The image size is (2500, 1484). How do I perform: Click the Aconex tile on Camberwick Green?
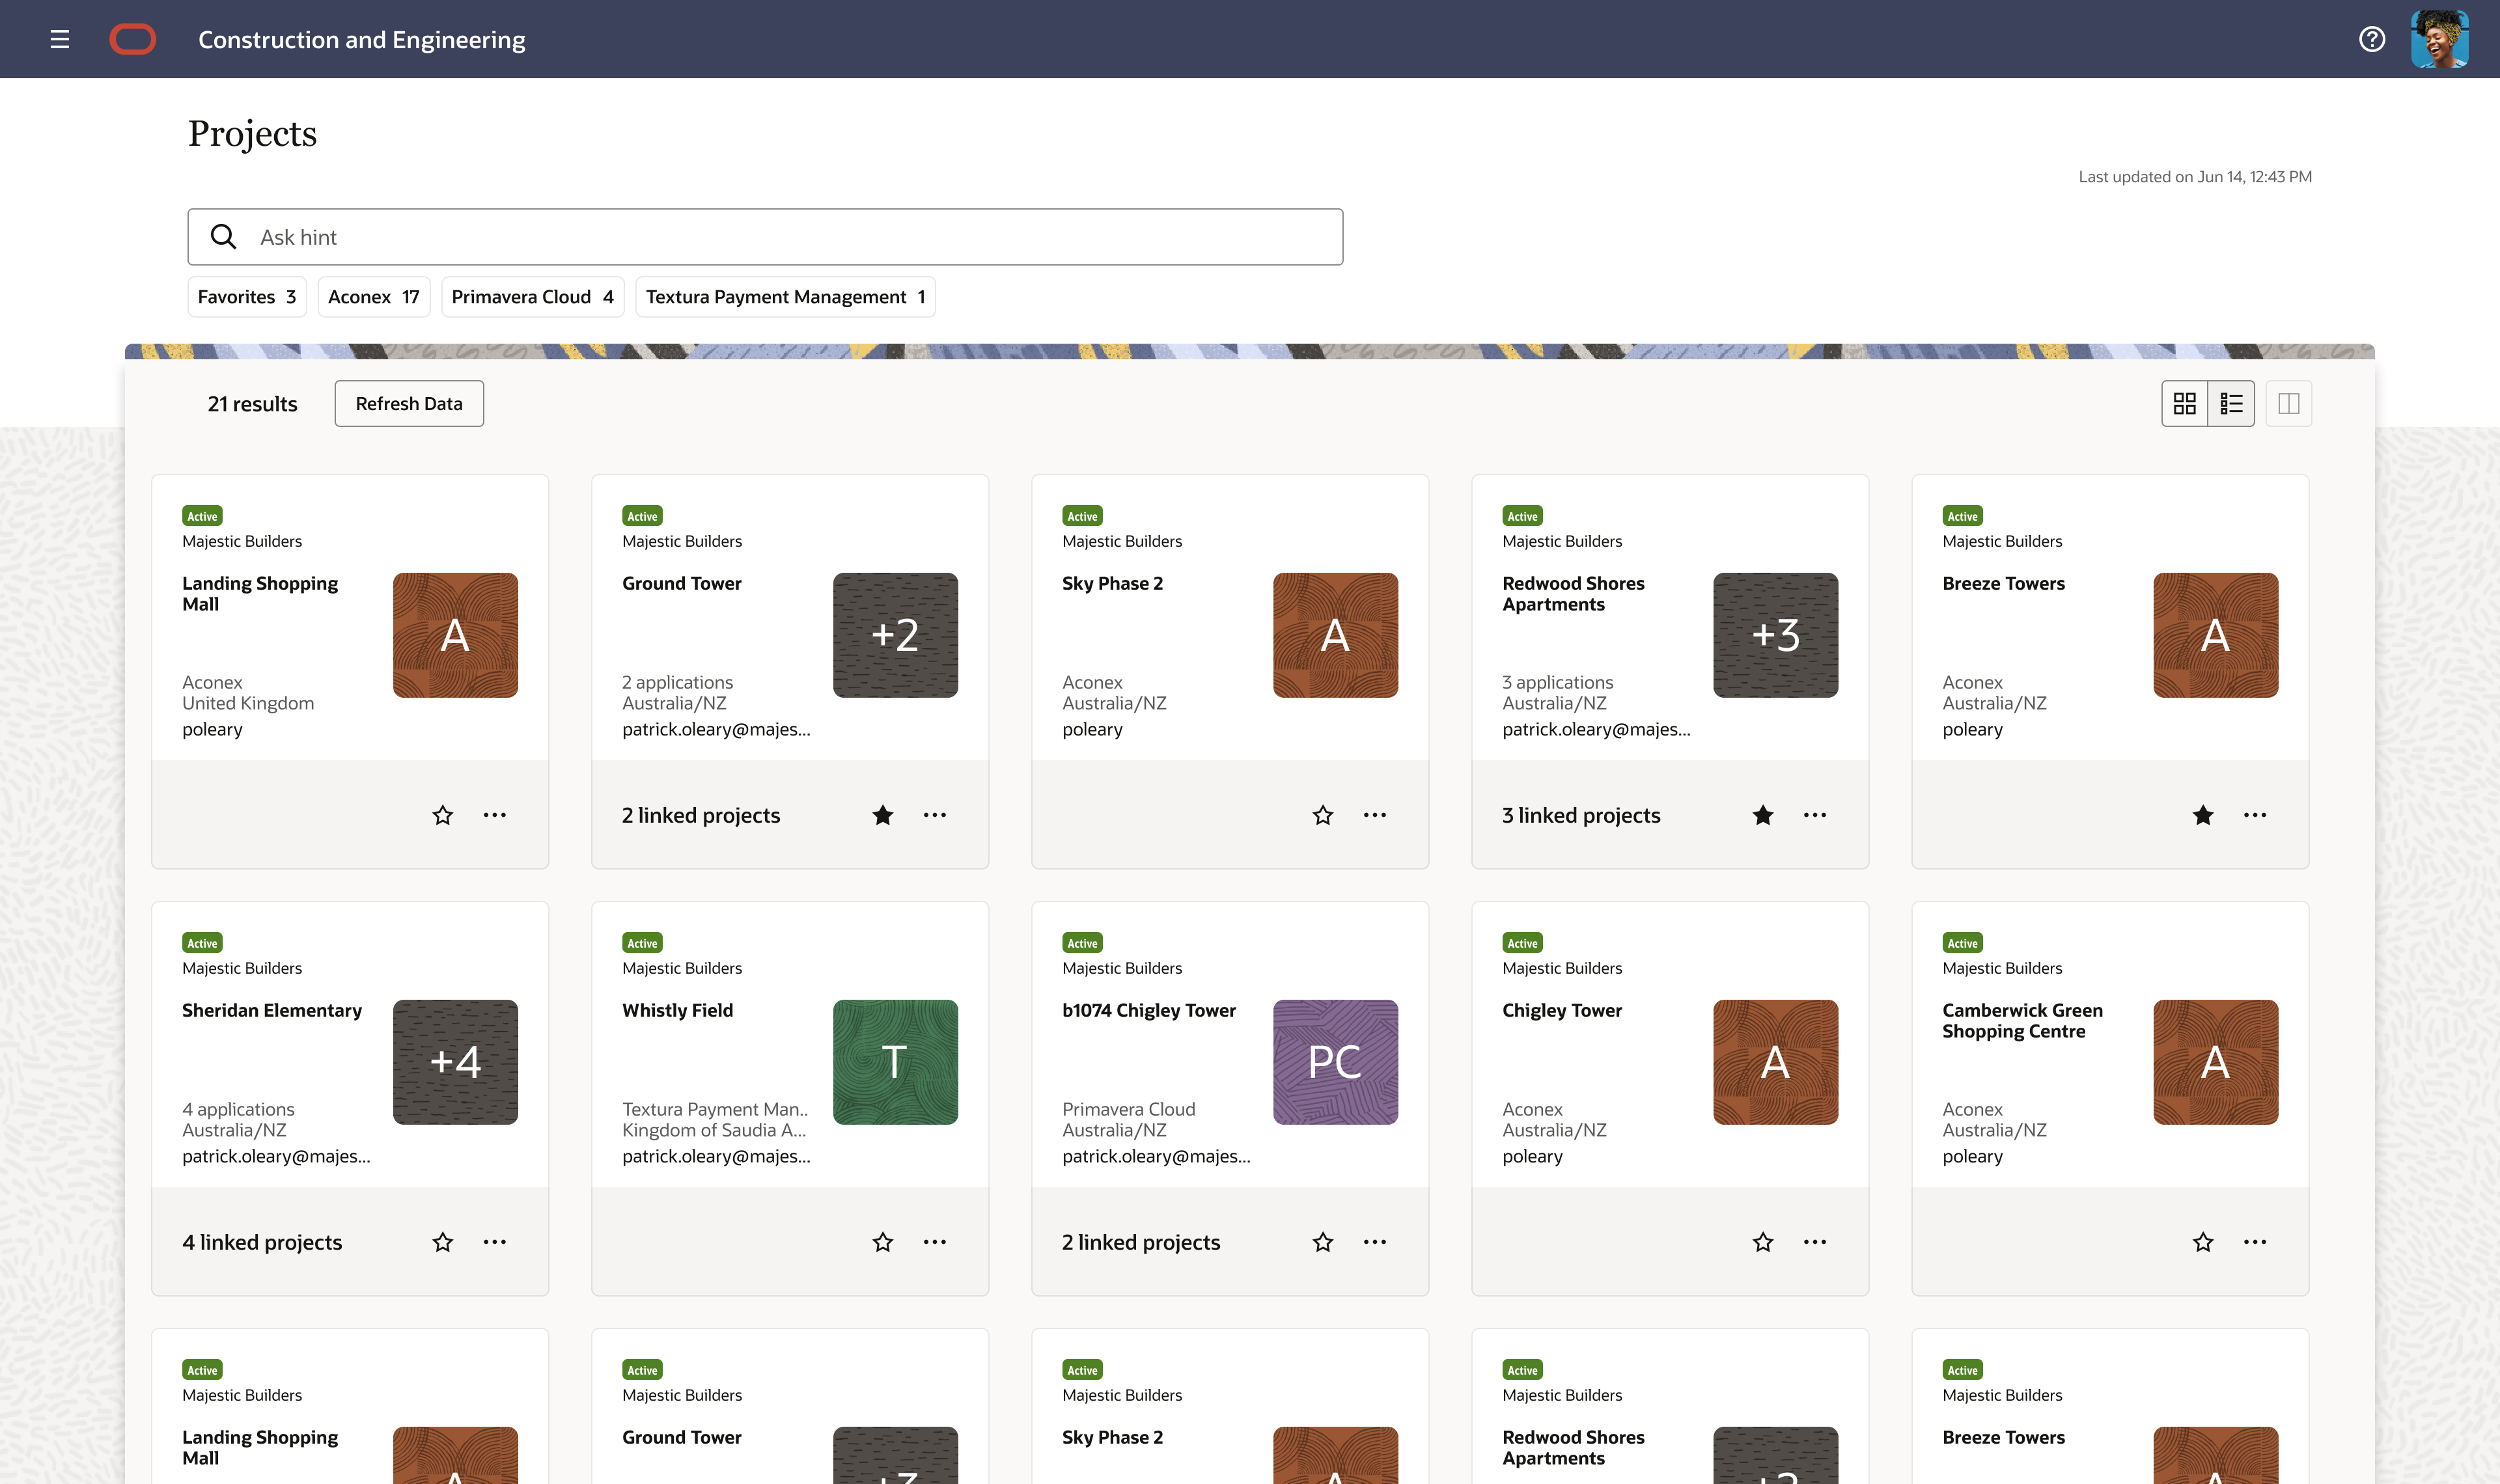click(x=2215, y=1062)
